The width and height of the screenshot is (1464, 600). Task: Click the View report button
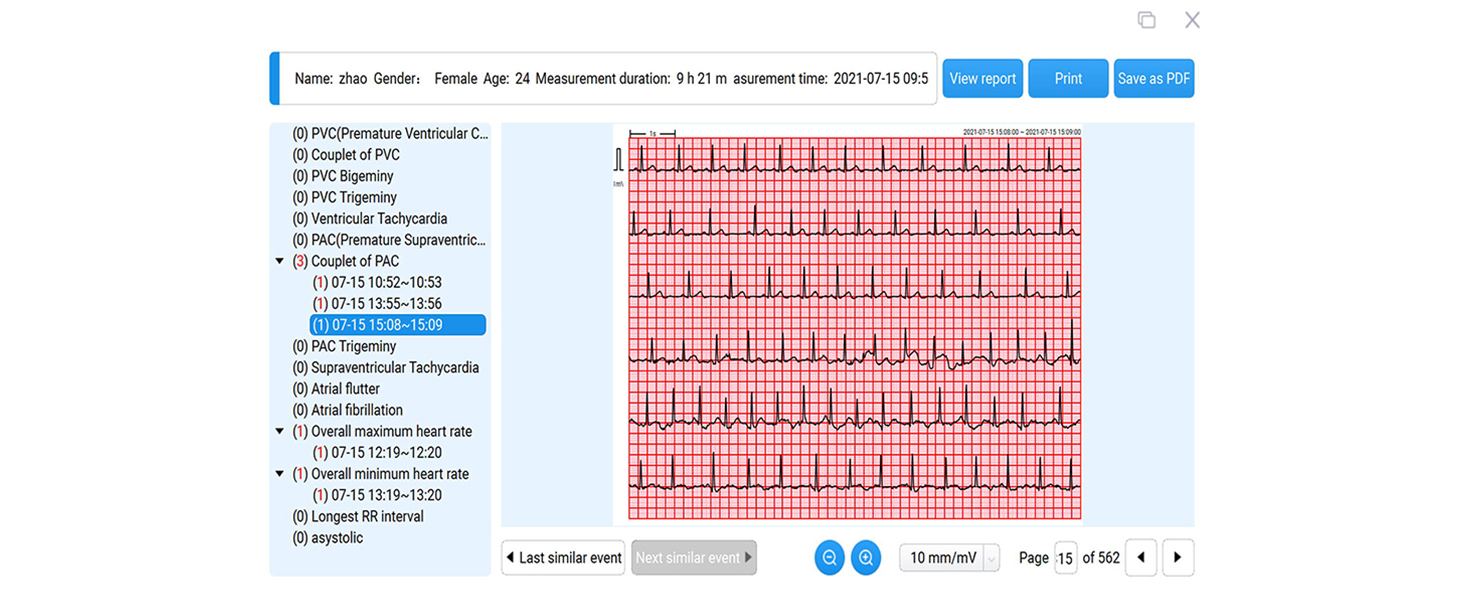click(982, 79)
